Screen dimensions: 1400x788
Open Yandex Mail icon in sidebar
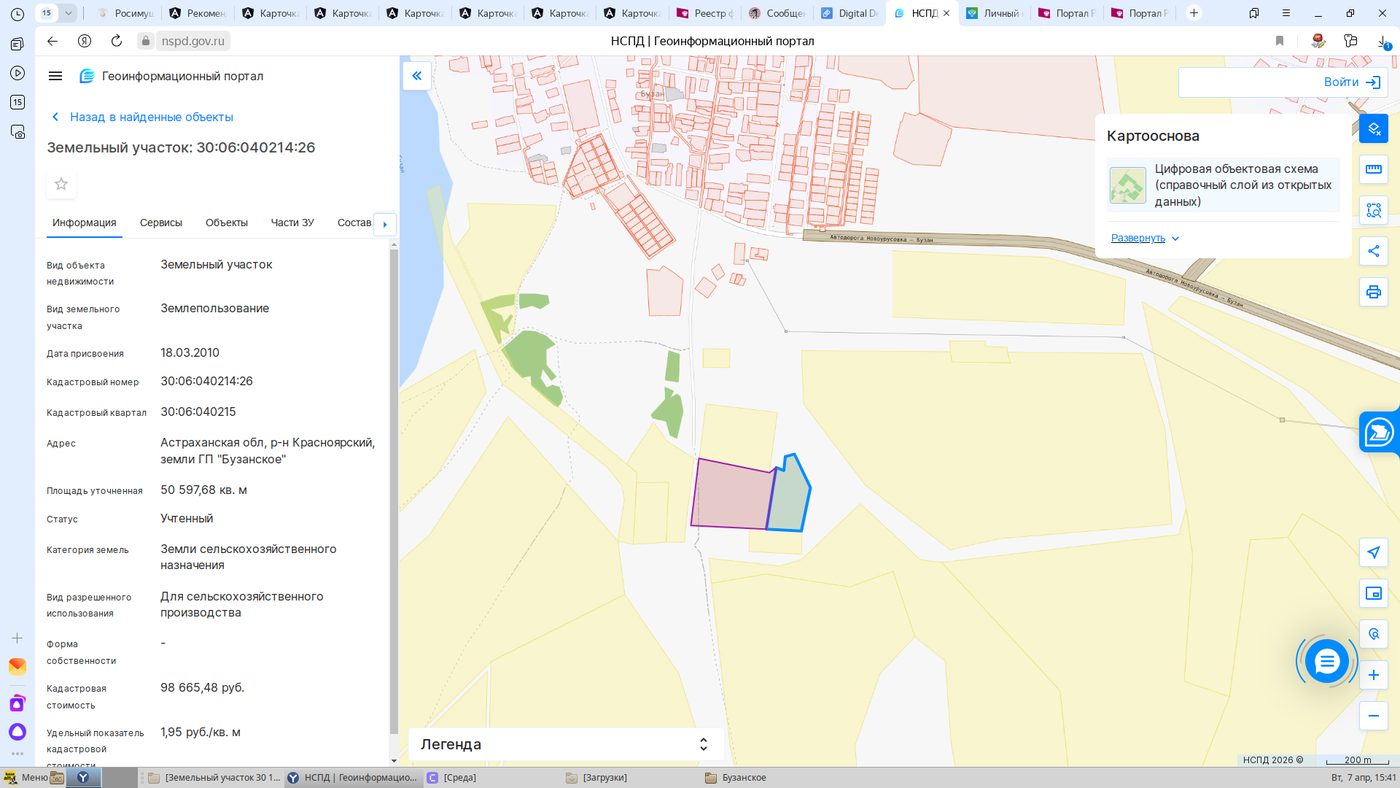[x=17, y=667]
